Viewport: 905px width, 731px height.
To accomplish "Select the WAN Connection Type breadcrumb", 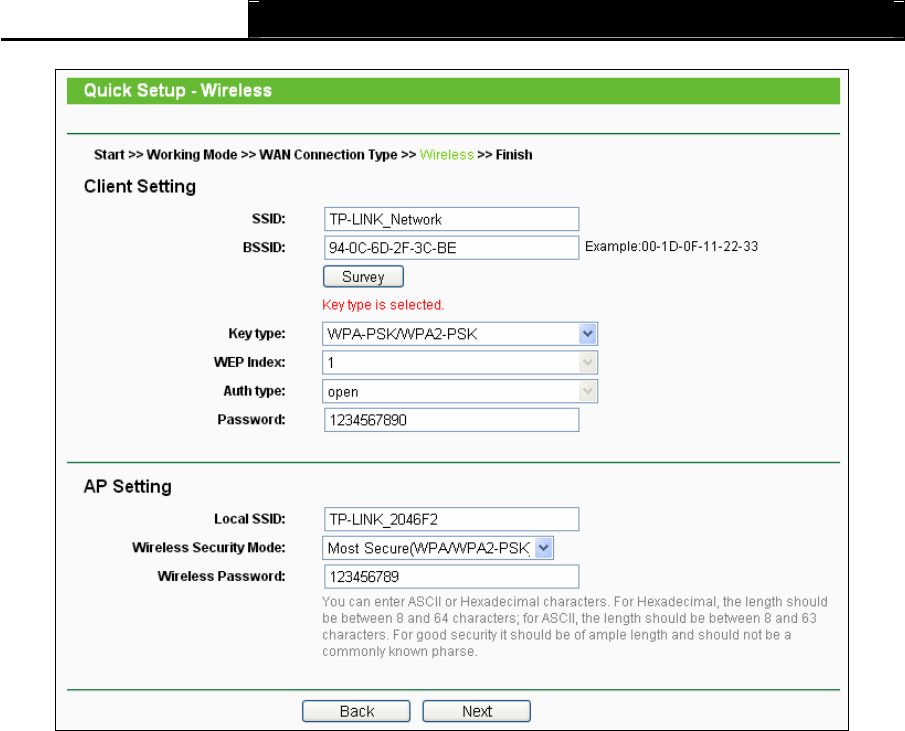I will tap(328, 155).
